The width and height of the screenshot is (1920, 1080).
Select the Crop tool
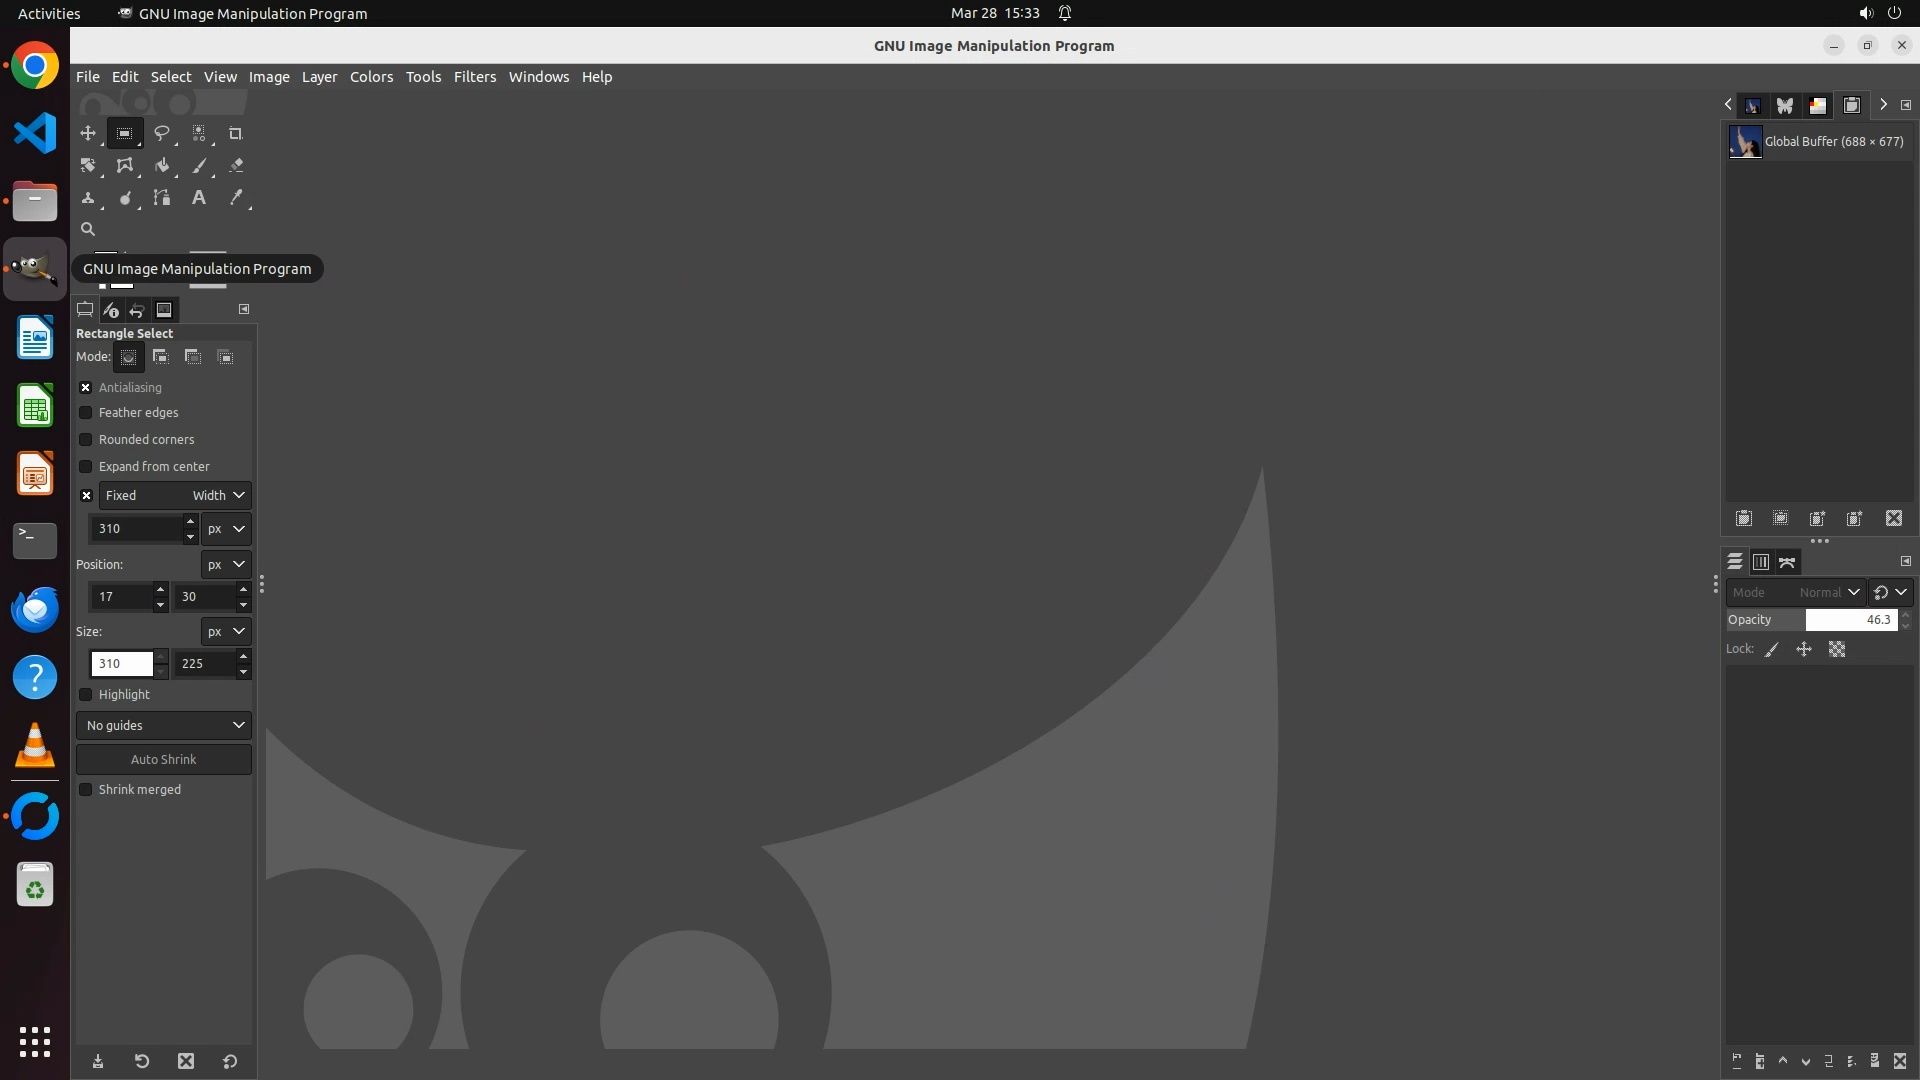tap(235, 133)
